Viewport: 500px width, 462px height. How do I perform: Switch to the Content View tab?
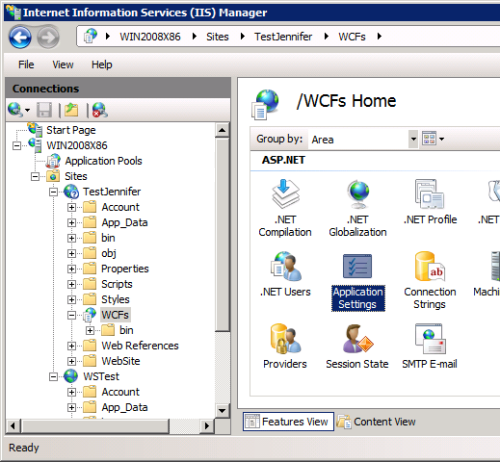click(376, 422)
